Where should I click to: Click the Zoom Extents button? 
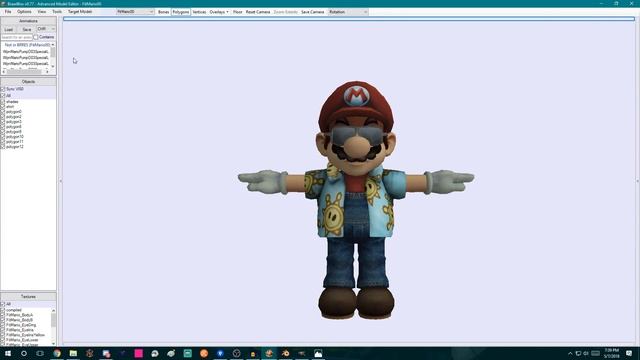tap(285, 12)
